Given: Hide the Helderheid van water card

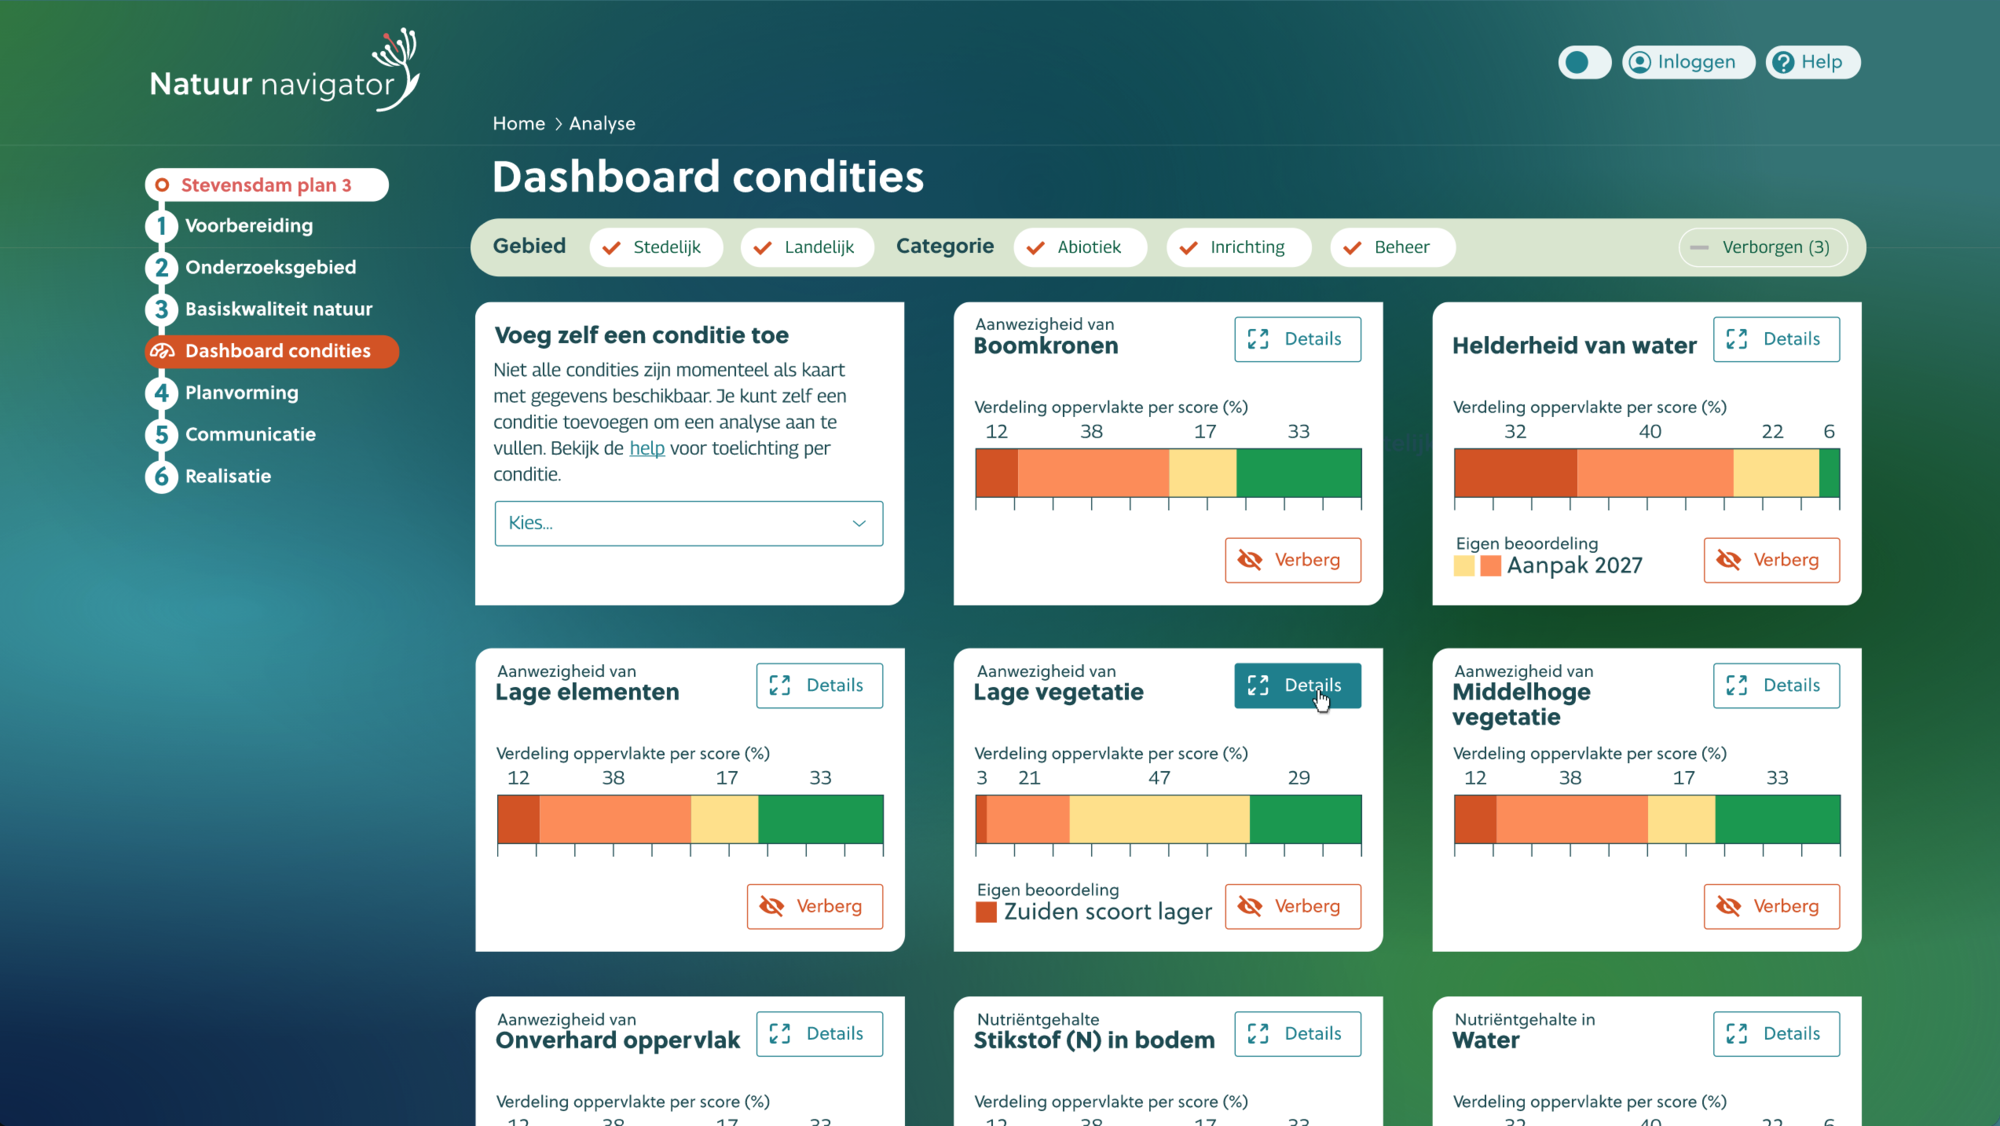Looking at the screenshot, I should [1772, 560].
